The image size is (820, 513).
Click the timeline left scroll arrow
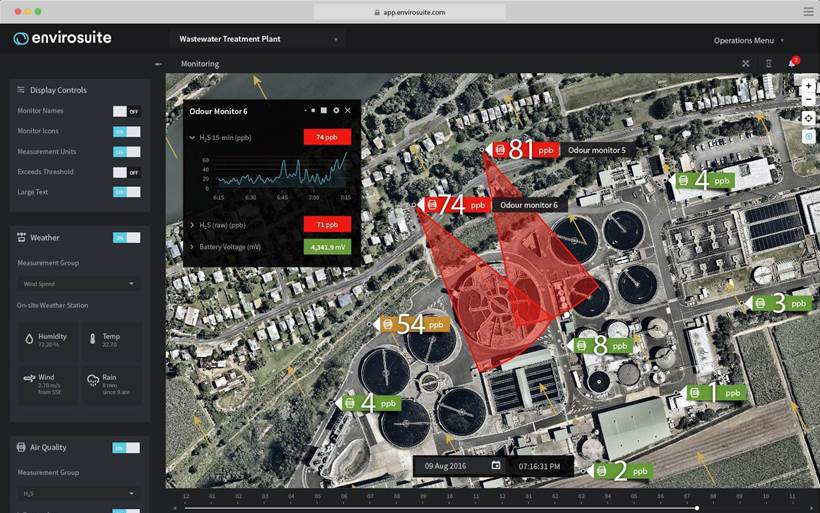pos(175,508)
